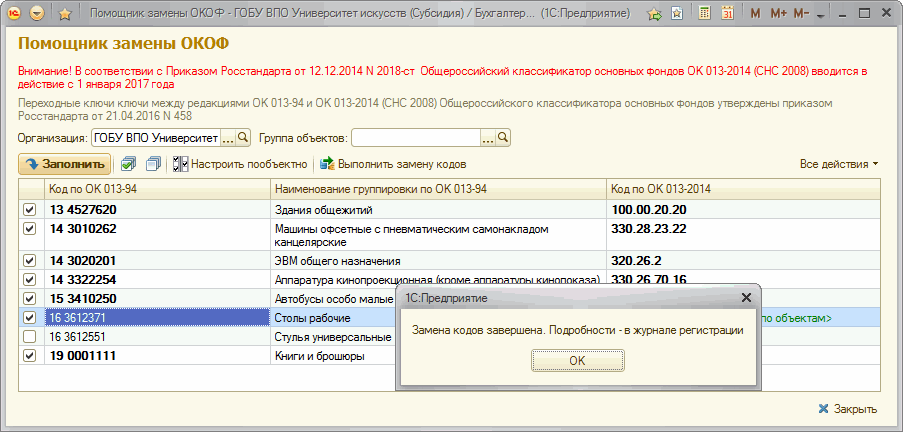Viewport: 903px width, 432px height.
Task: Open the calendar icon in title bar
Action: click(x=727, y=14)
